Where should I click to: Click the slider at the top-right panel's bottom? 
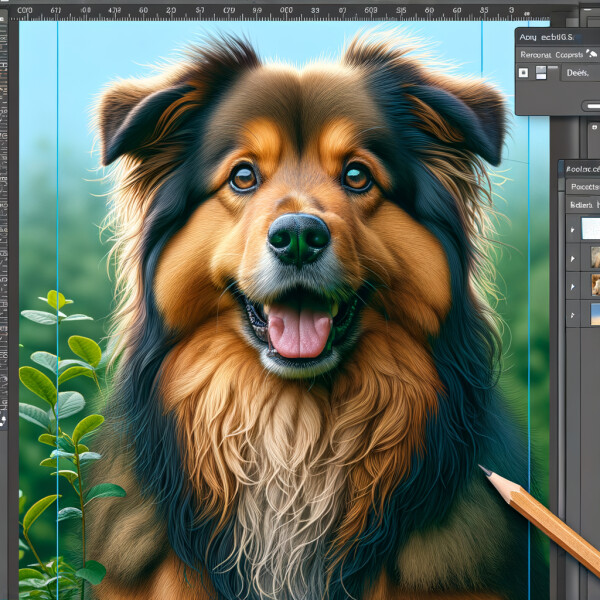590,104
